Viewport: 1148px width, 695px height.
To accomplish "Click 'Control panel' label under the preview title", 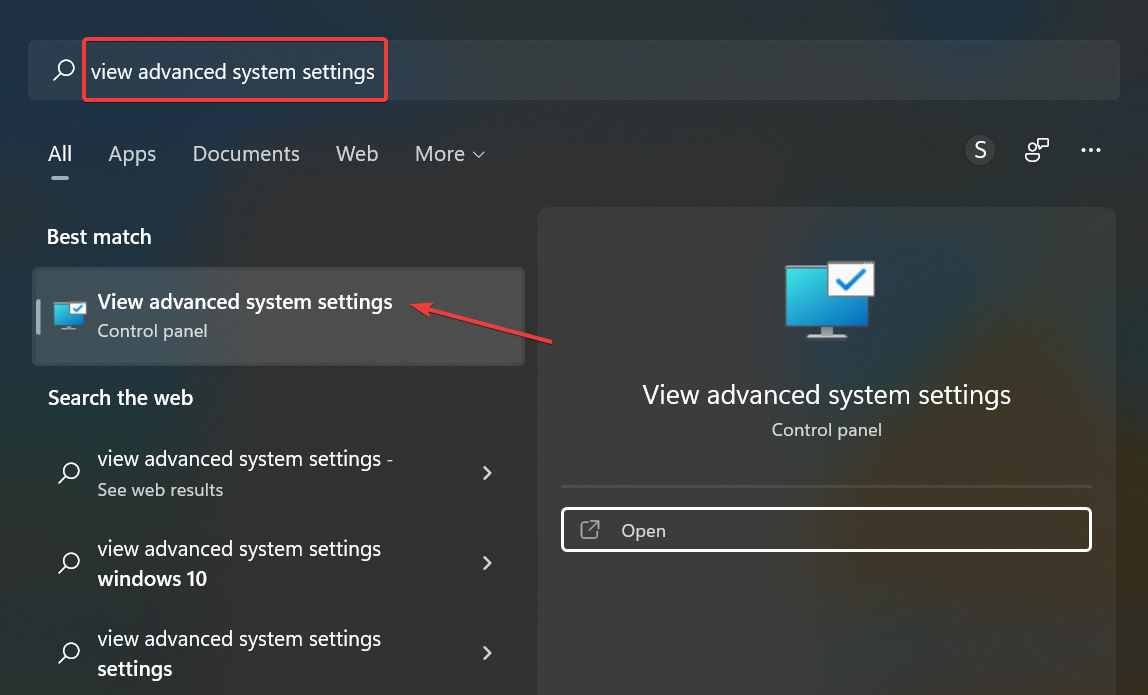I will (827, 430).
